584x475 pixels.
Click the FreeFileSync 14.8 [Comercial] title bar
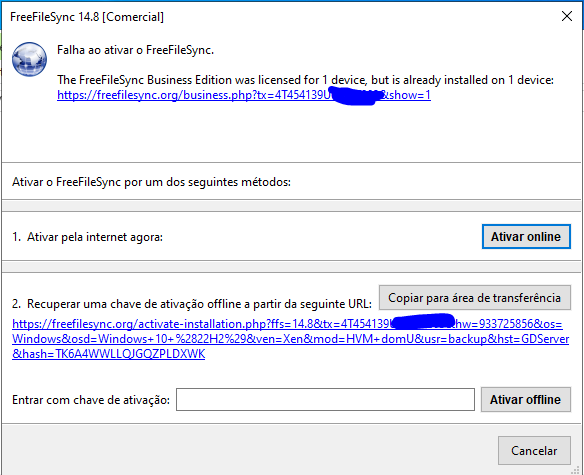tap(87, 17)
